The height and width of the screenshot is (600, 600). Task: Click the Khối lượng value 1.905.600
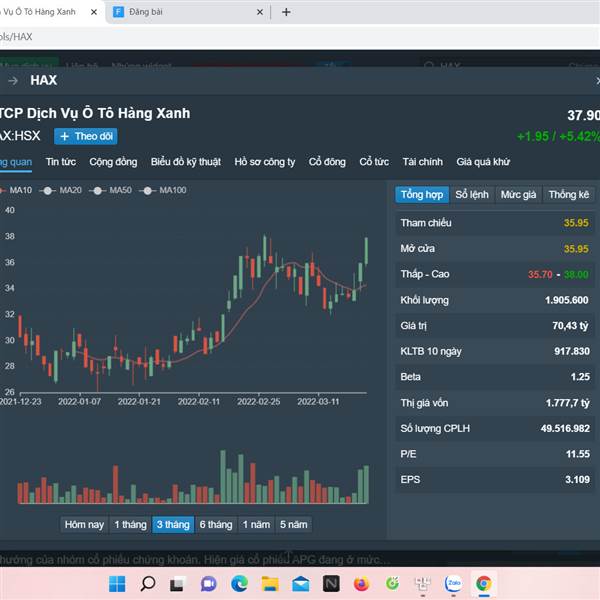567,300
